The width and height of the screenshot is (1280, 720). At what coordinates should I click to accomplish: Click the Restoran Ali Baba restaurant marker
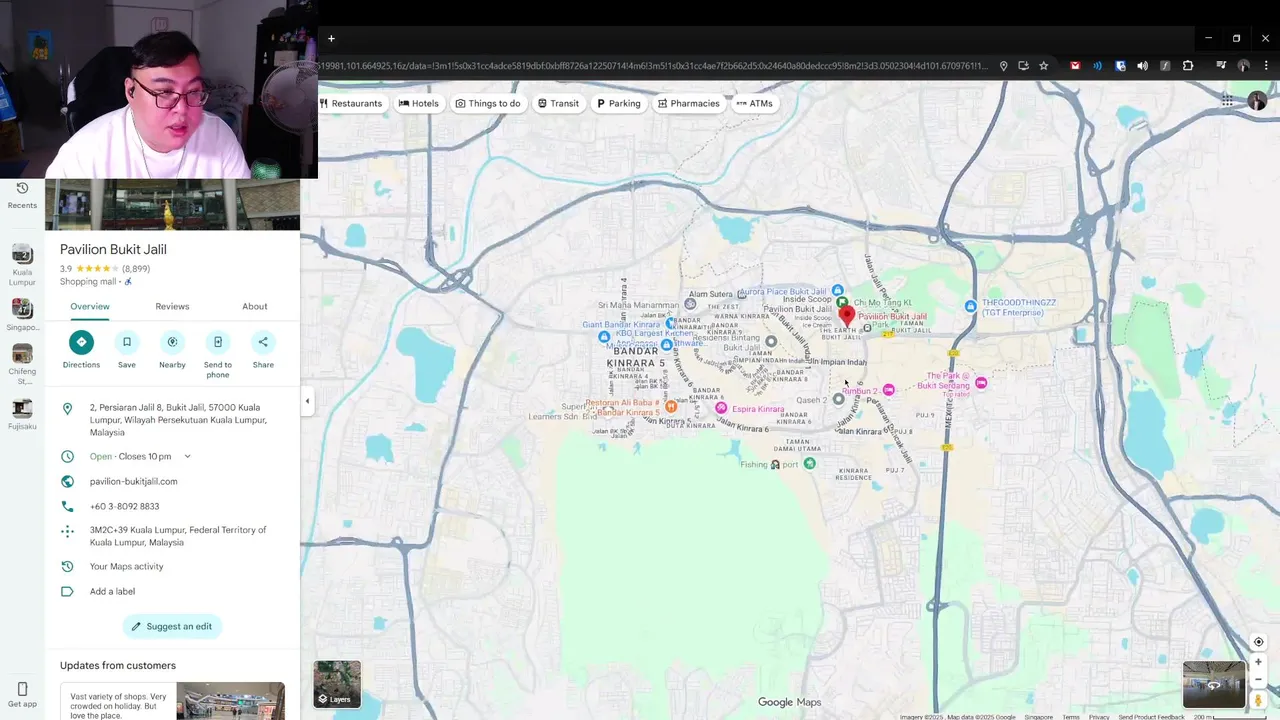click(671, 406)
